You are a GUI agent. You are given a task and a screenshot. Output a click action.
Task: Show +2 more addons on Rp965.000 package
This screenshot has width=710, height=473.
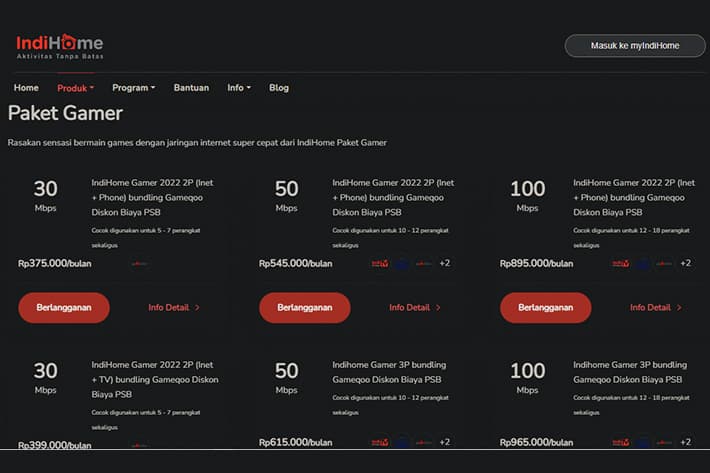click(686, 442)
